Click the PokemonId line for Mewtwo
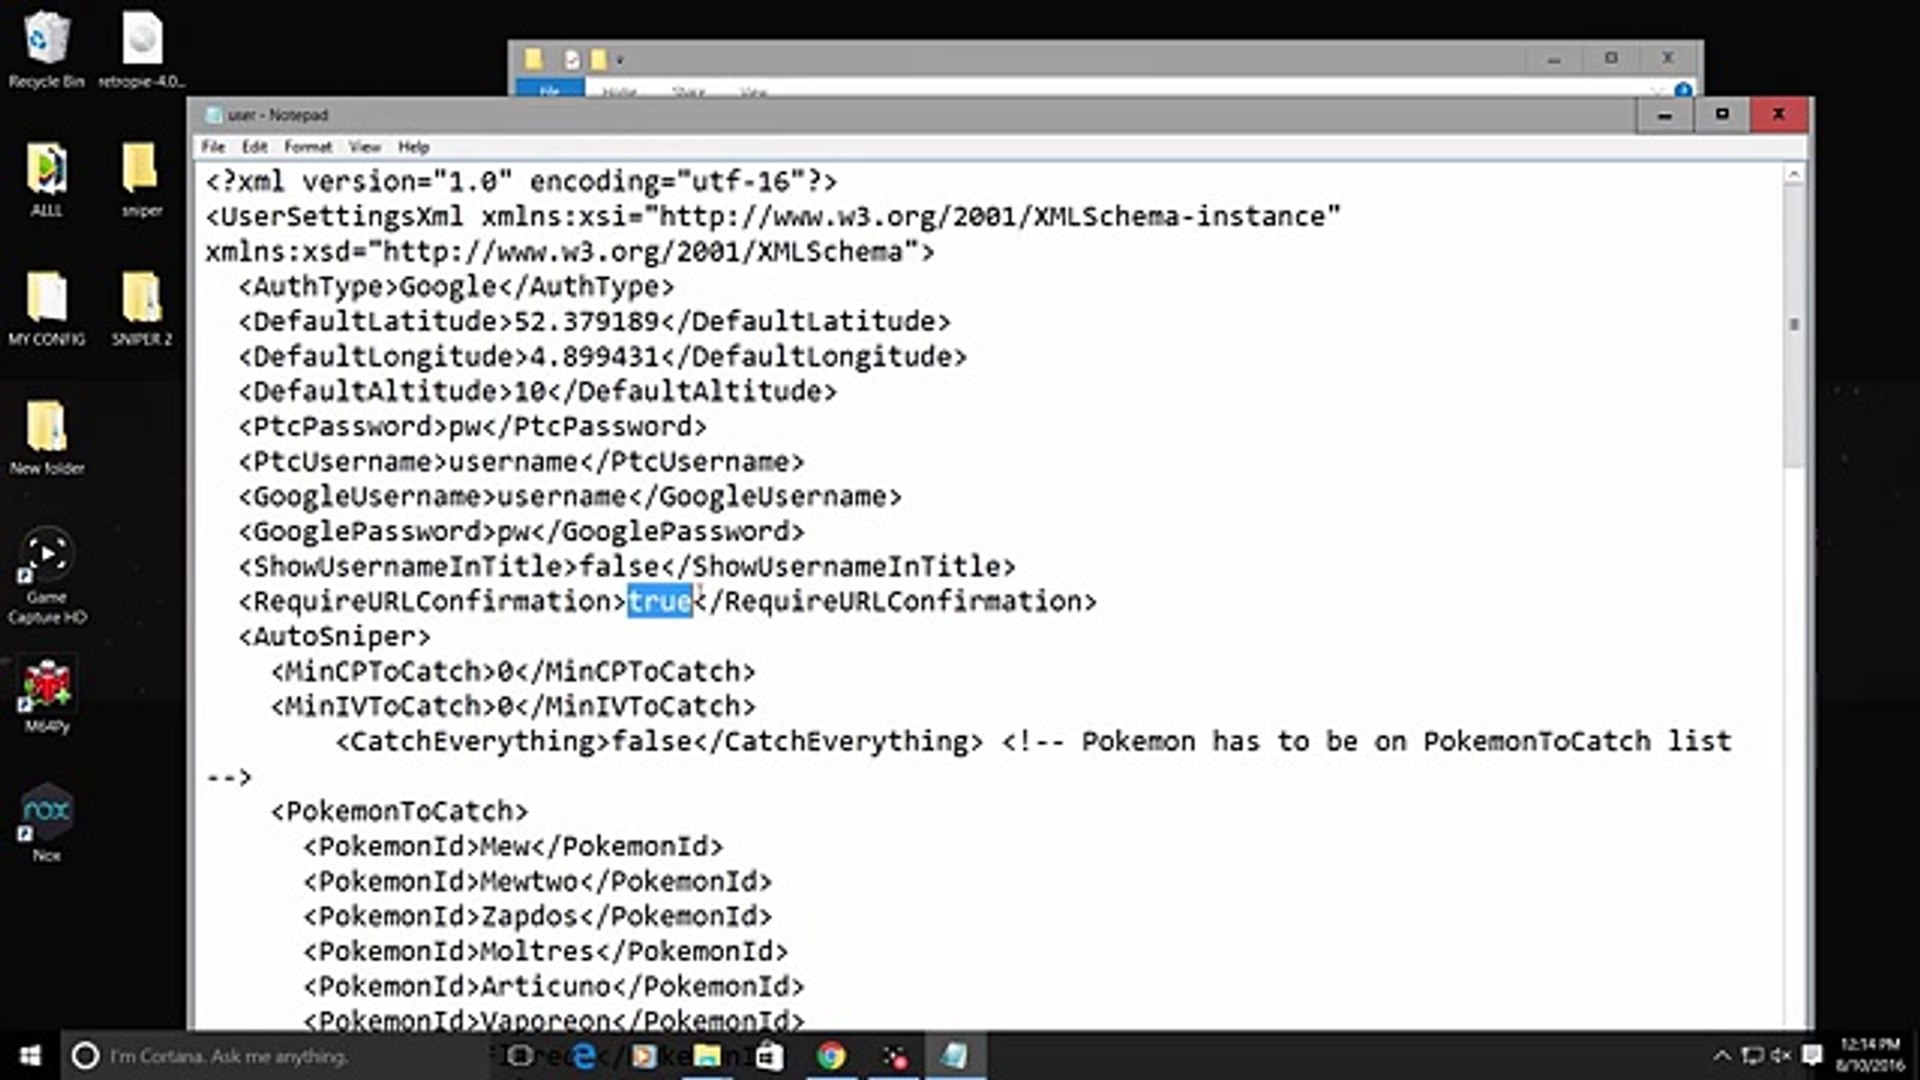The image size is (1920, 1080). pos(537,882)
